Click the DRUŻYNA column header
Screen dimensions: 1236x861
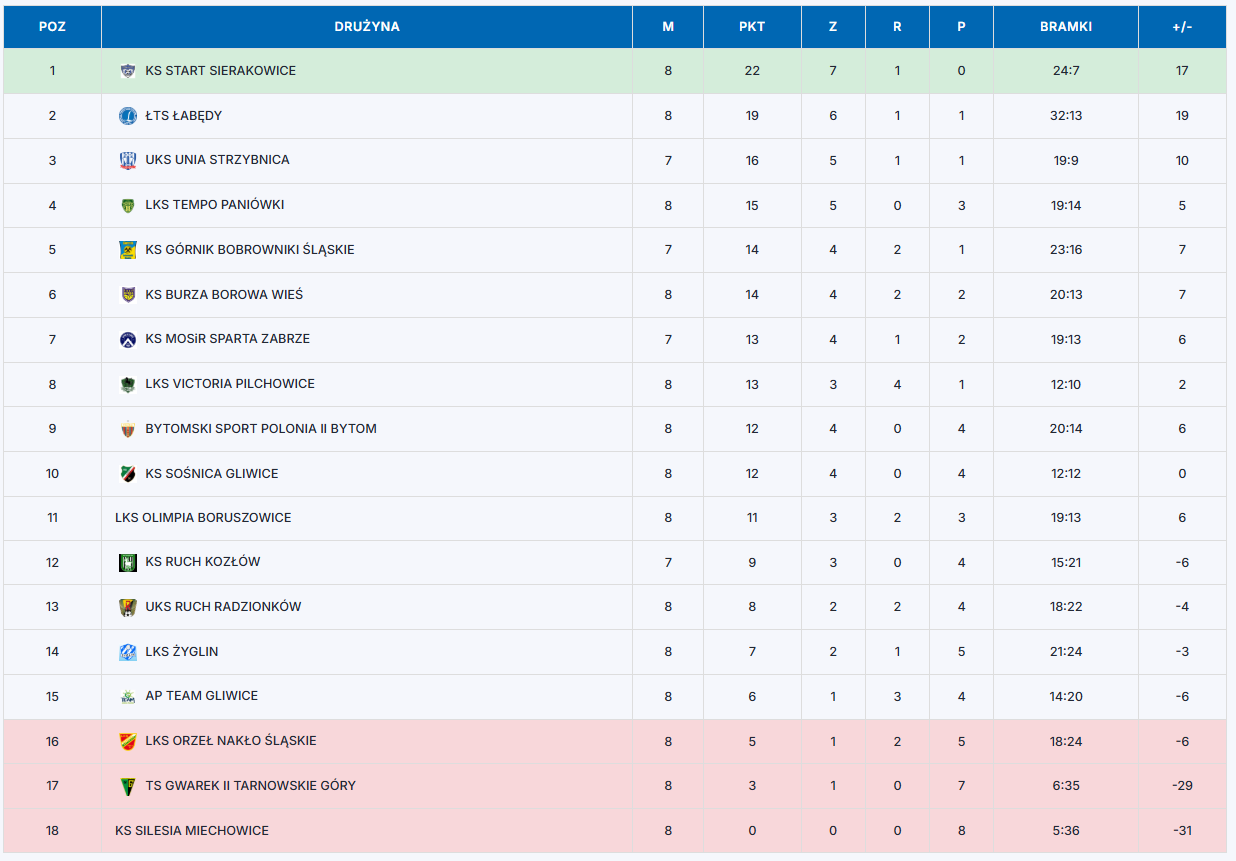click(367, 27)
